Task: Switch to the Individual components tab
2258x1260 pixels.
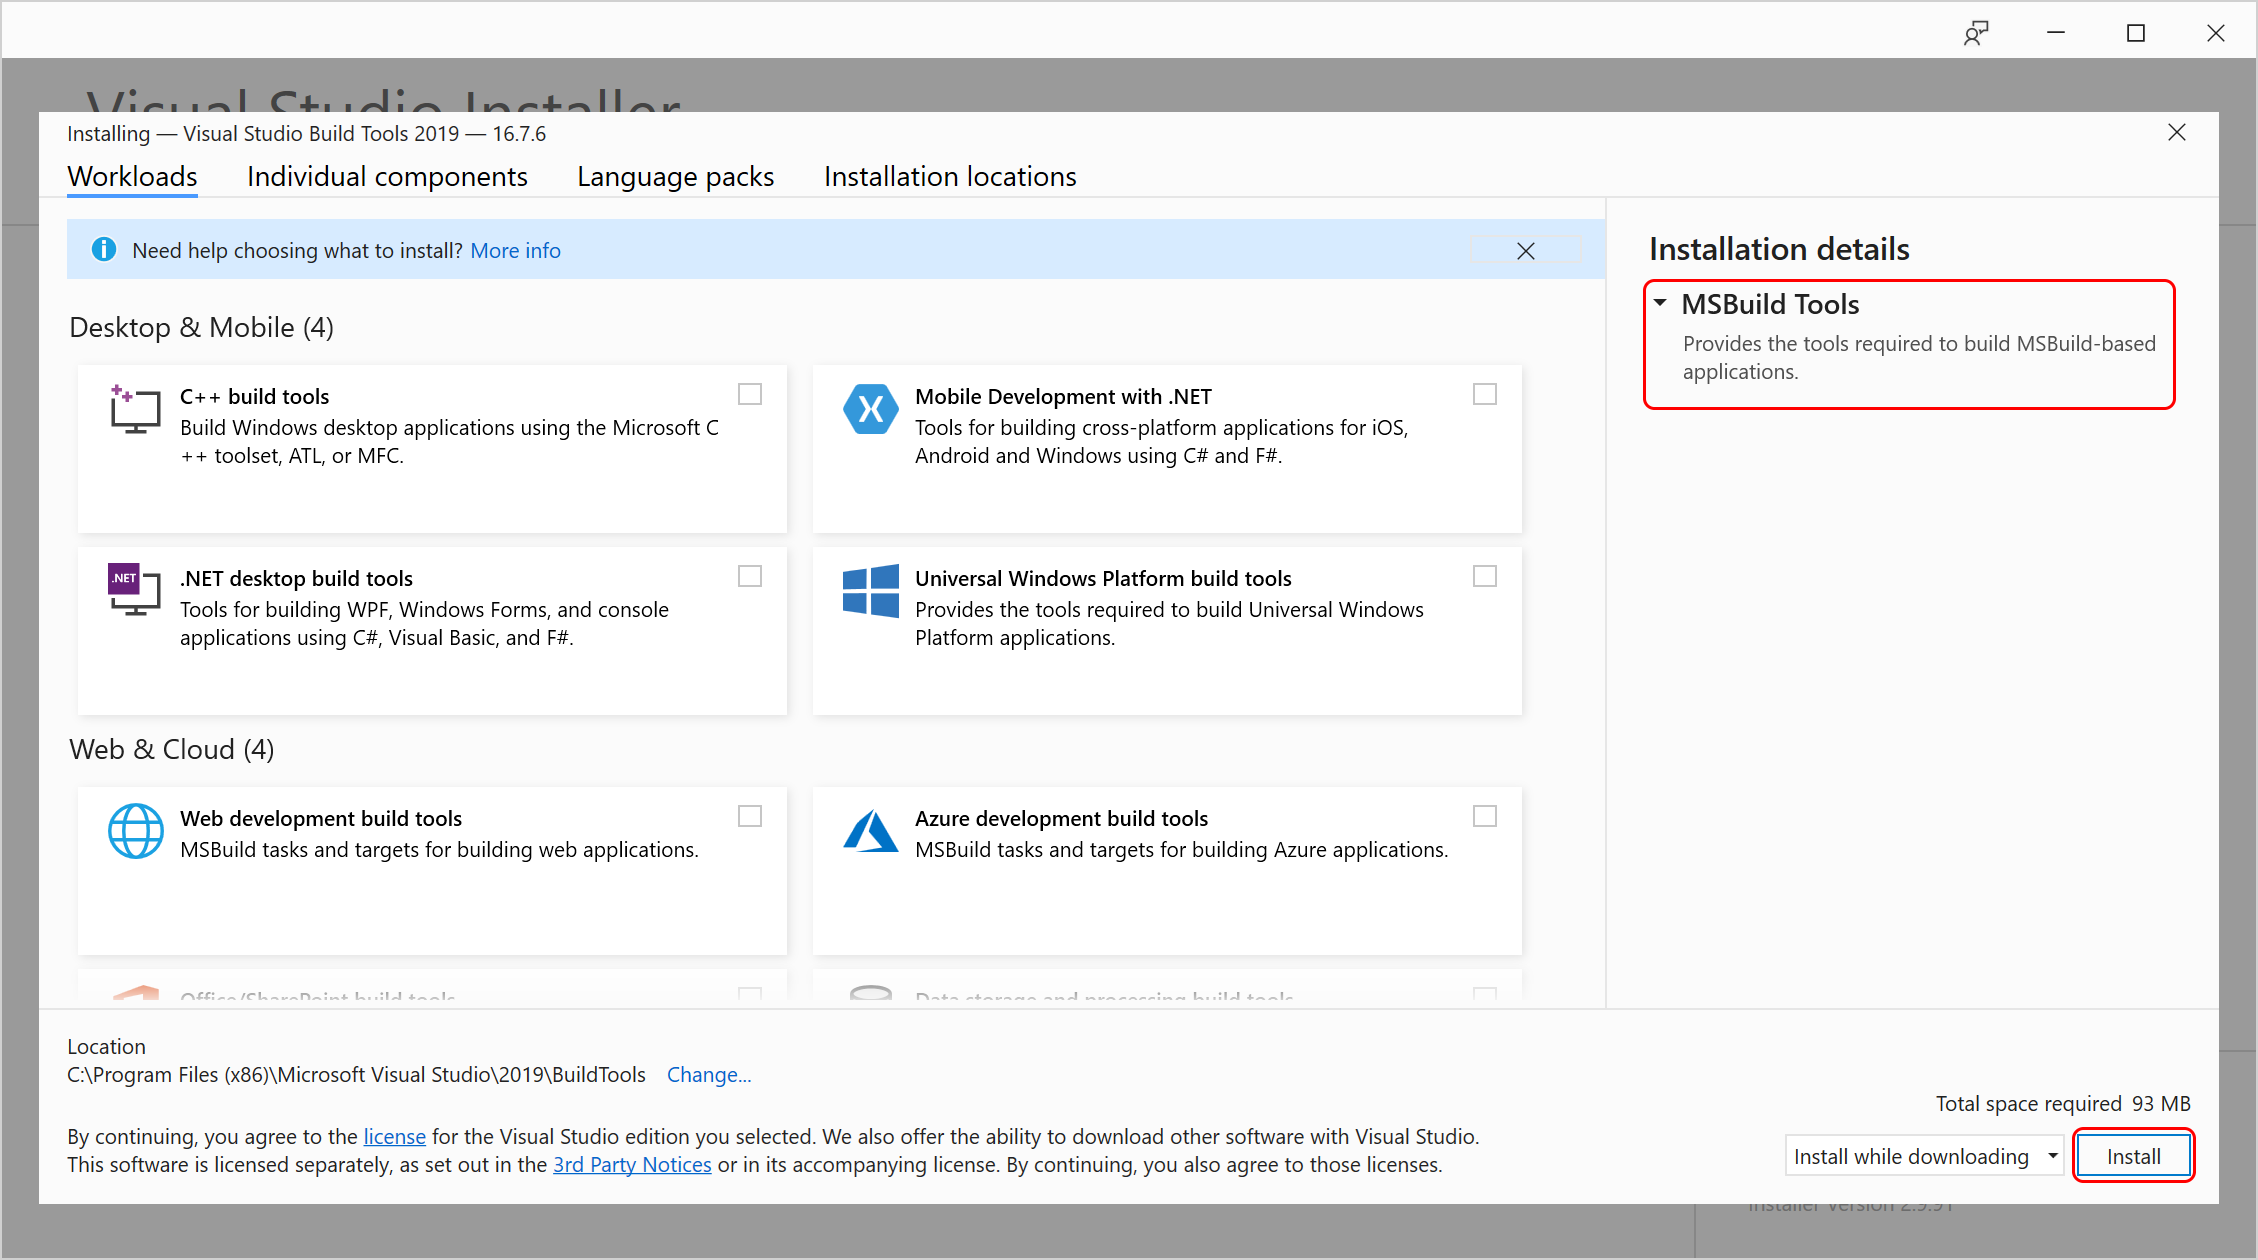Action: [388, 175]
